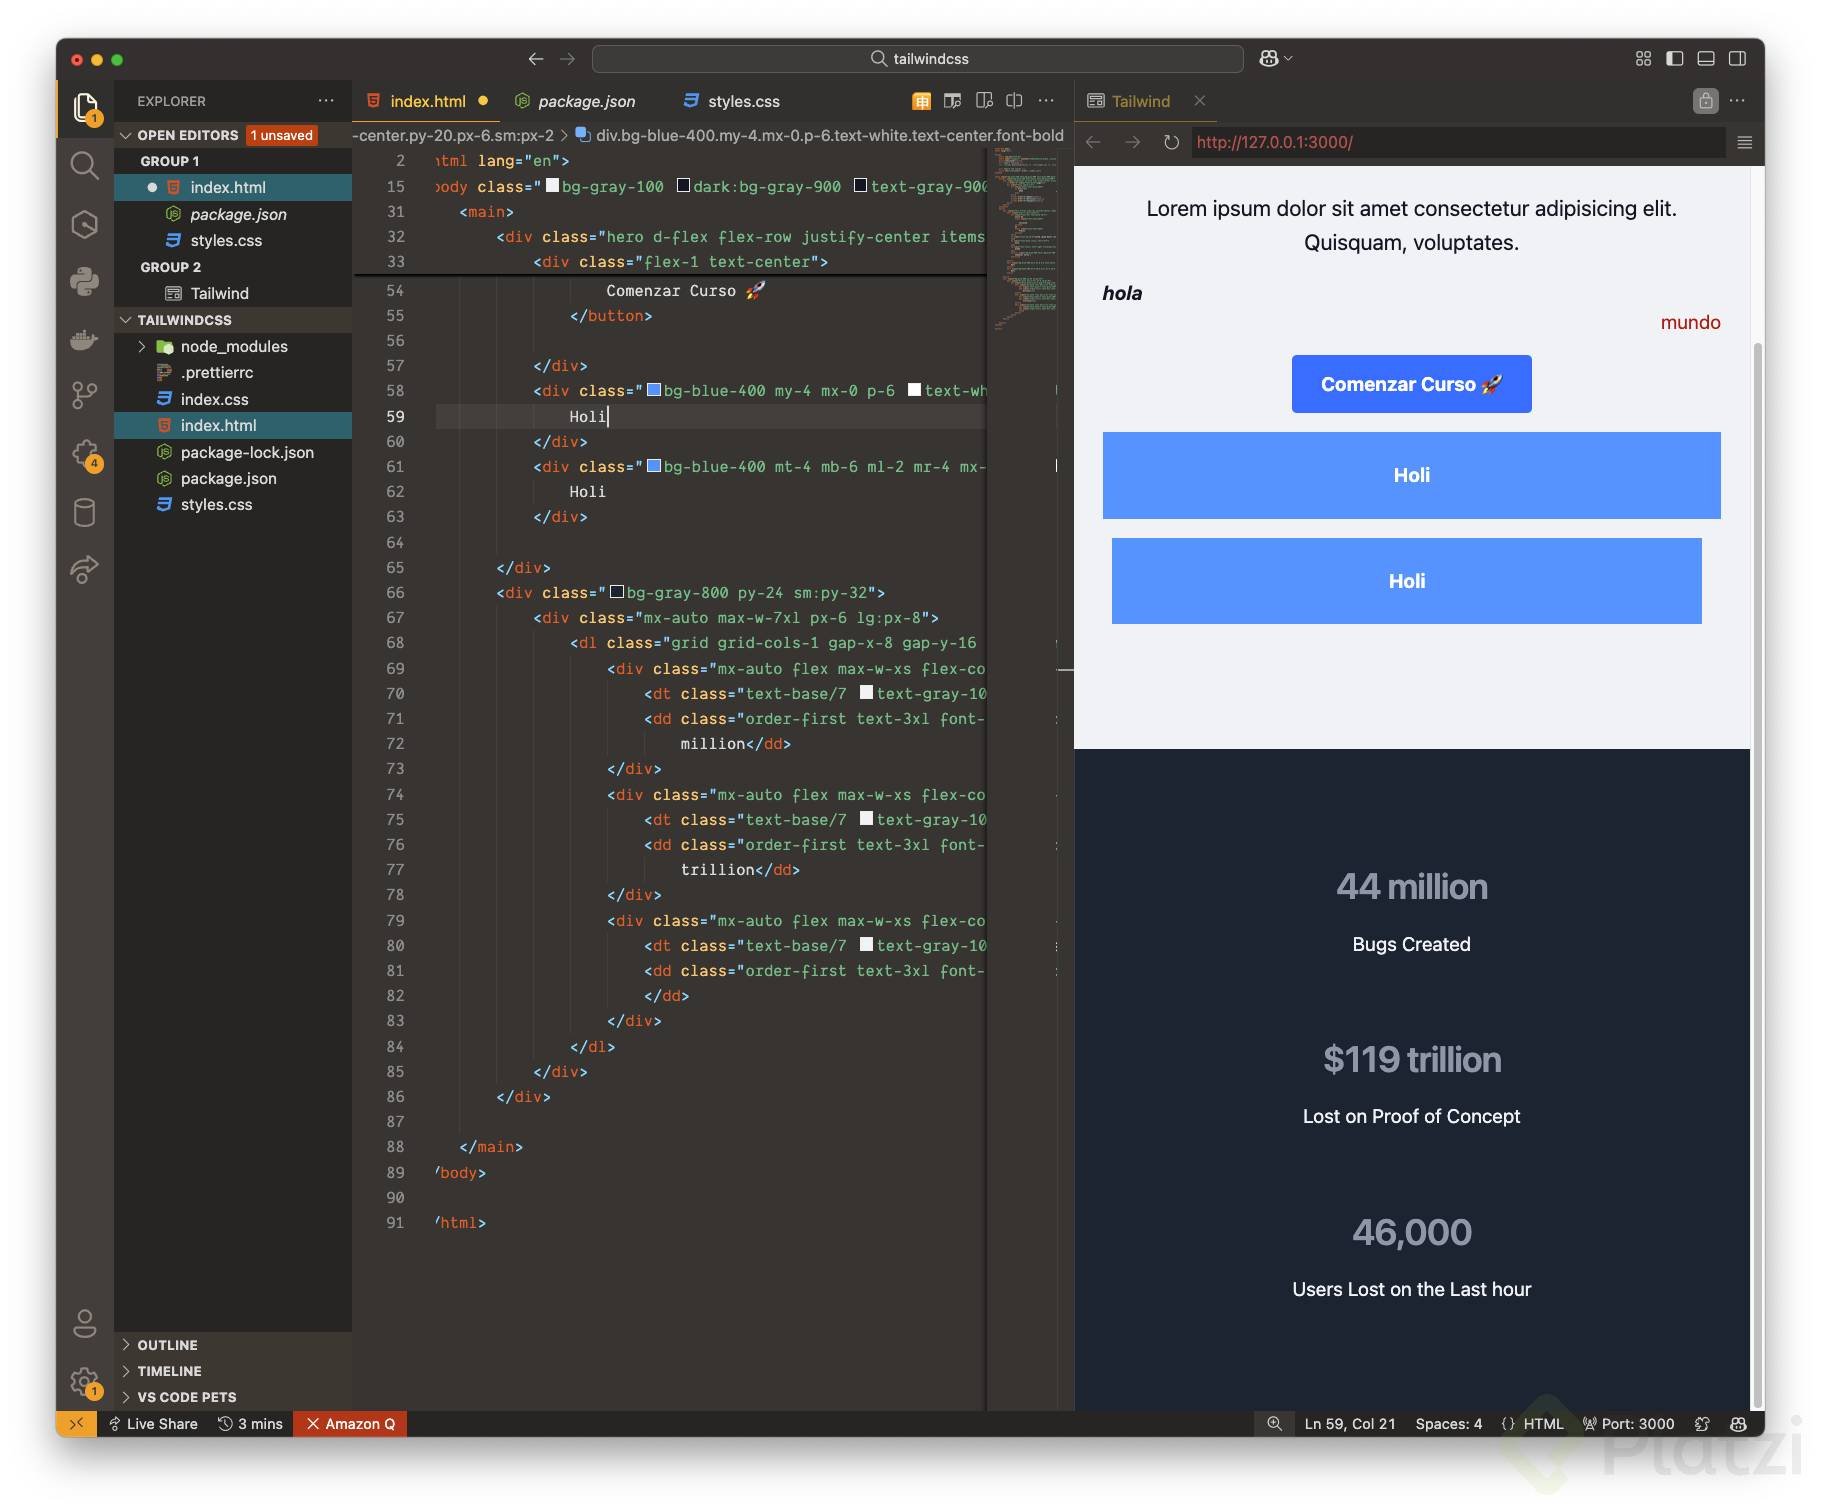Click the preview URL address field

1459,143
